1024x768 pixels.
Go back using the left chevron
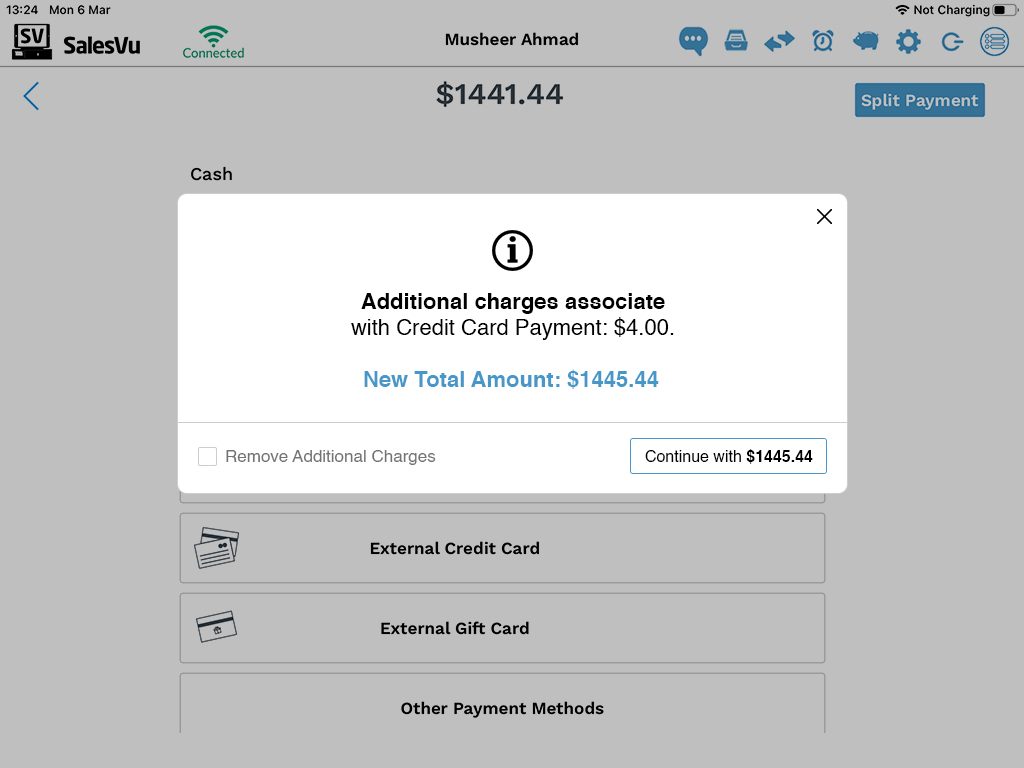[31, 96]
